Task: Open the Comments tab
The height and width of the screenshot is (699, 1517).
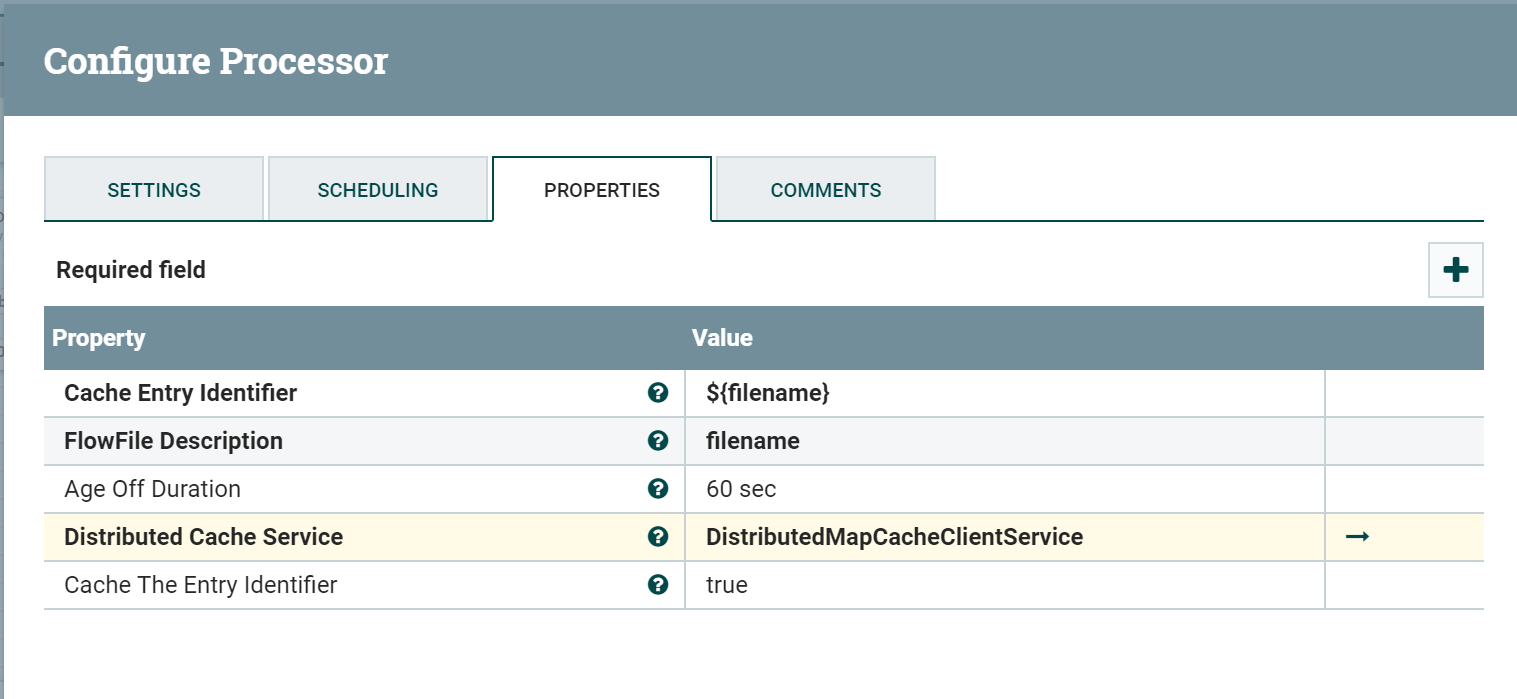Action: 824,189
